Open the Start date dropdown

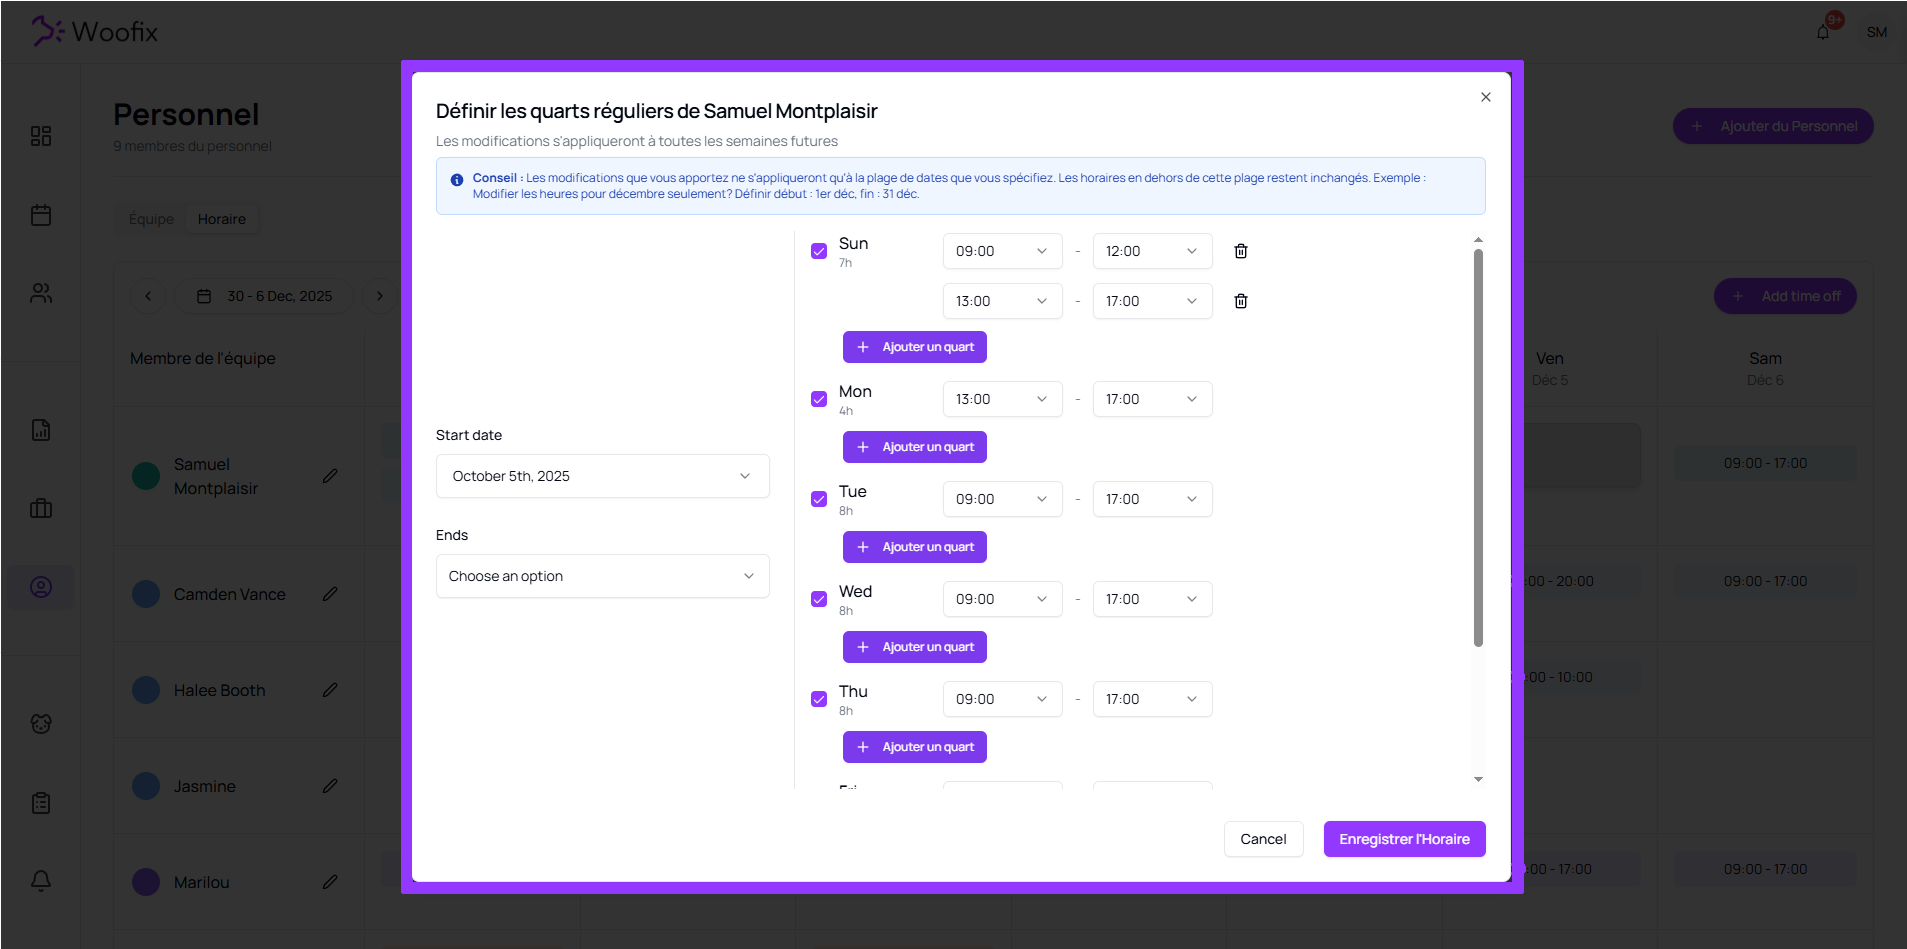(602, 476)
